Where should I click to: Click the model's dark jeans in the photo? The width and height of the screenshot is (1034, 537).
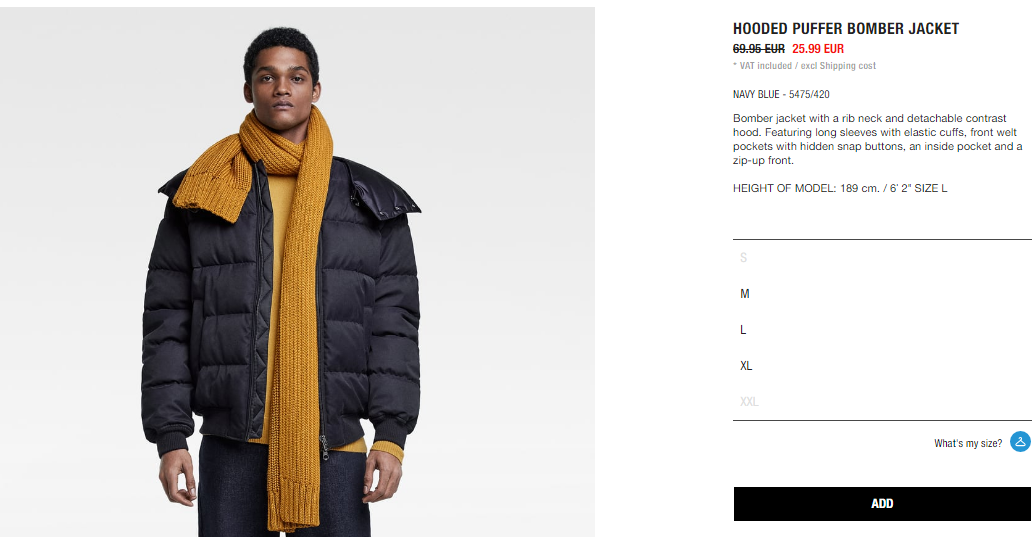tap(284, 488)
